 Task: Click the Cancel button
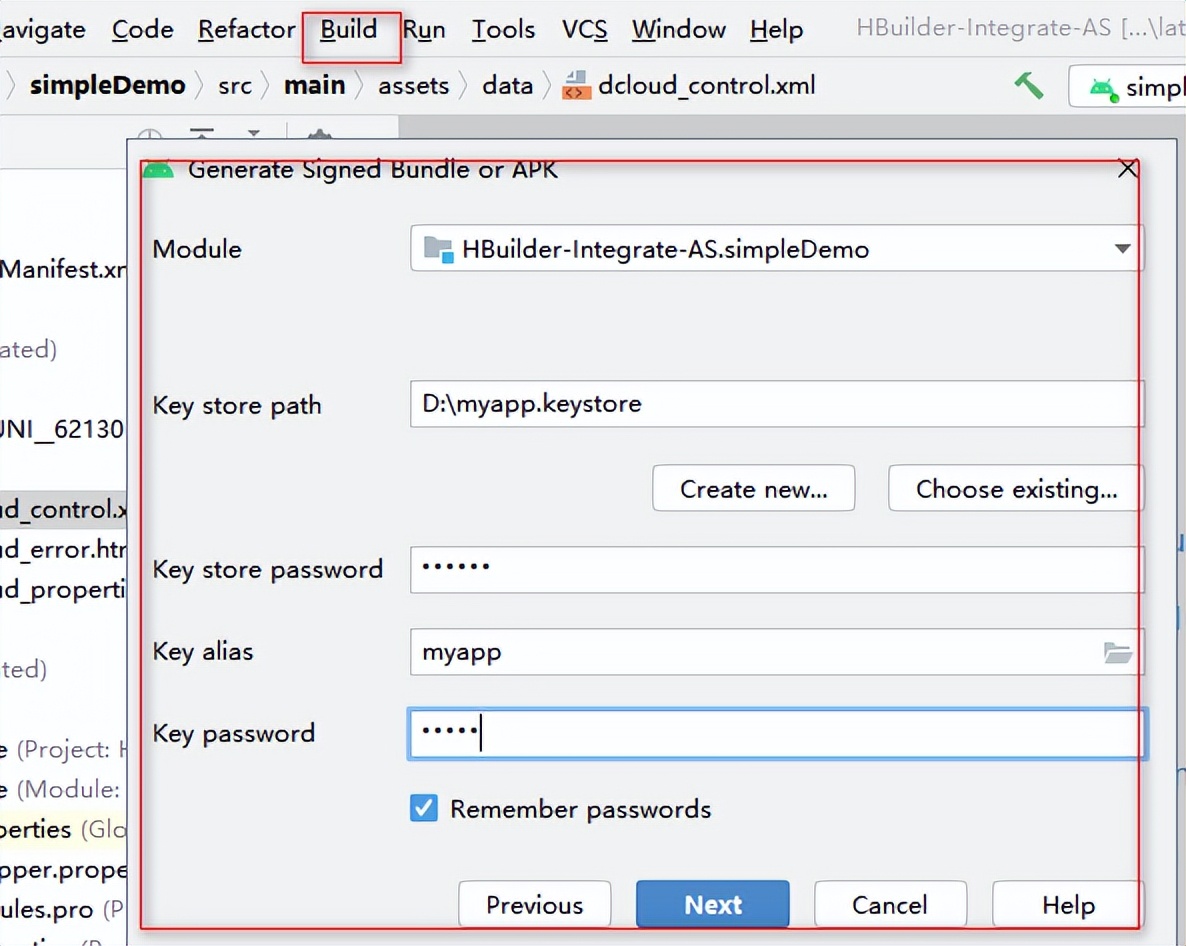(x=889, y=905)
